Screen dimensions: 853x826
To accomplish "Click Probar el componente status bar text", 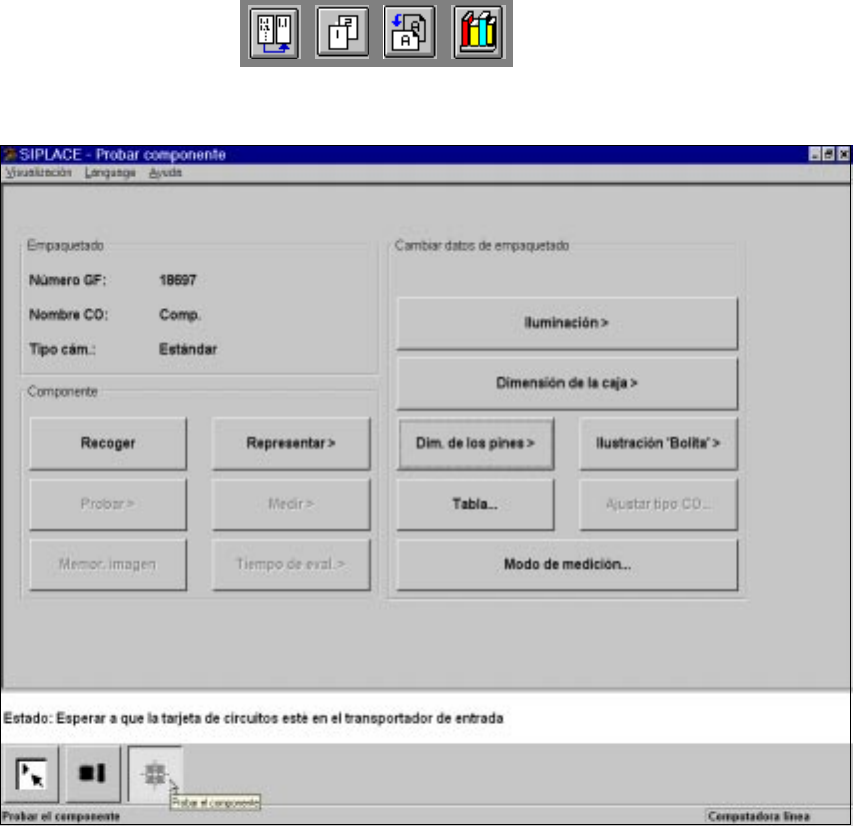I will point(61,816).
